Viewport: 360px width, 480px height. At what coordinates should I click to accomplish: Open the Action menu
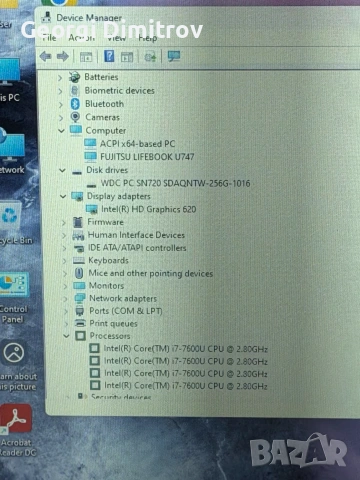click(82, 38)
